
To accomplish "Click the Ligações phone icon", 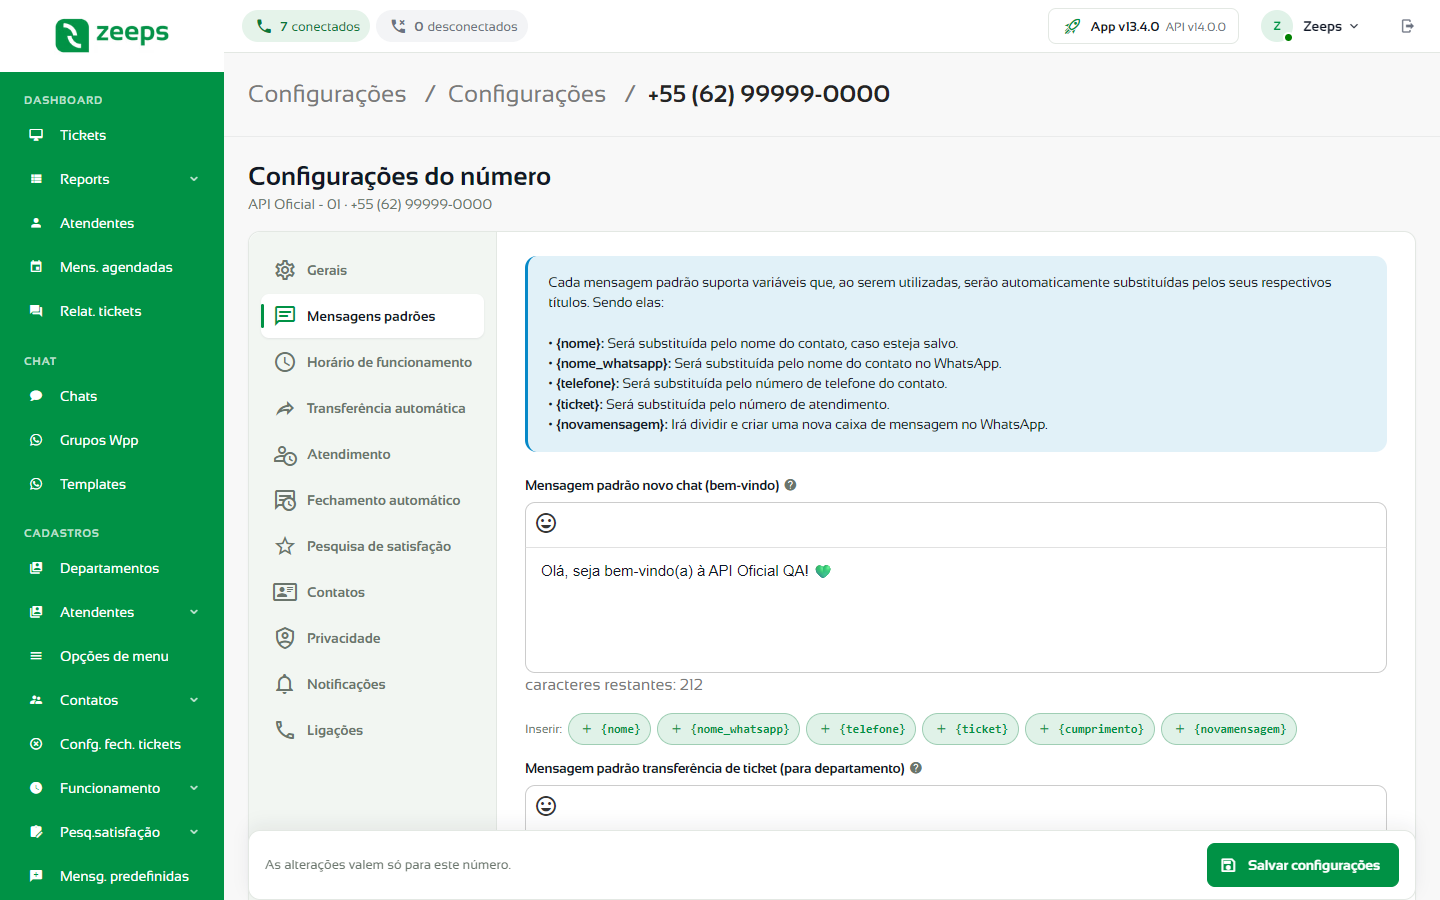I will tap(285, 730).
